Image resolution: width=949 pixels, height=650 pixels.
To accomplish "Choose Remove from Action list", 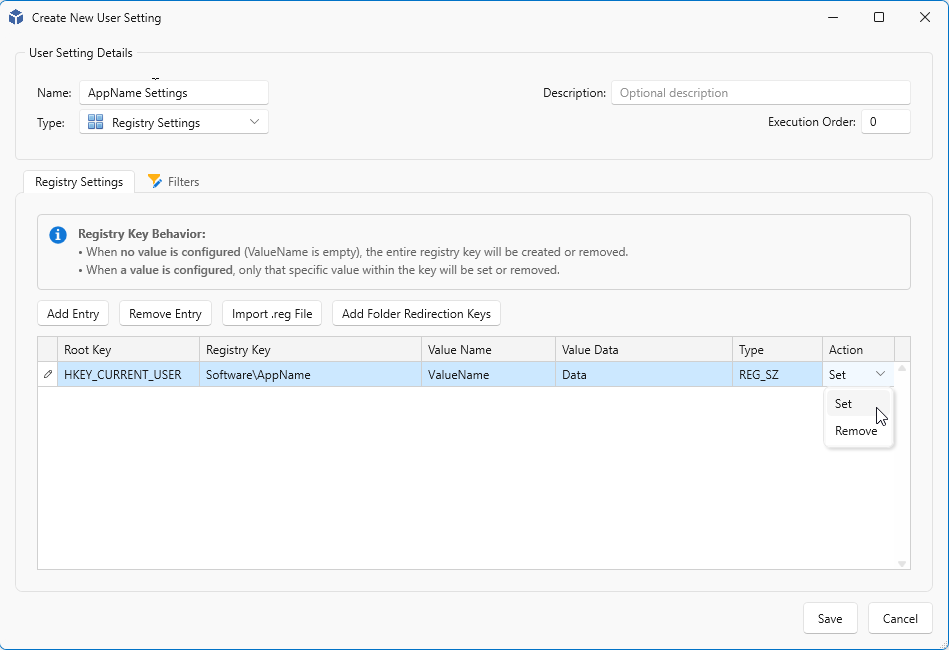I will (x=856, y=431).
